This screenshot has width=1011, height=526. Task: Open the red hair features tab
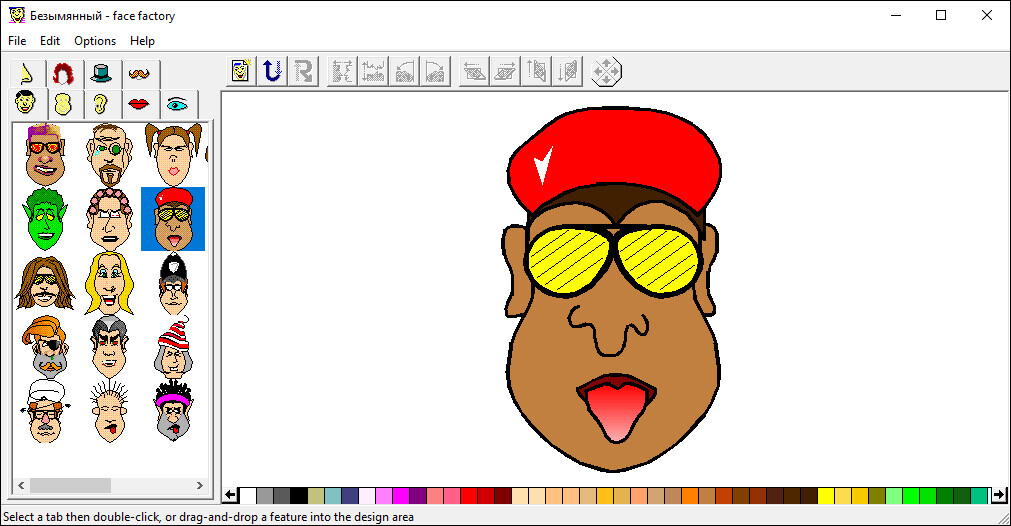tap(63, 74)
